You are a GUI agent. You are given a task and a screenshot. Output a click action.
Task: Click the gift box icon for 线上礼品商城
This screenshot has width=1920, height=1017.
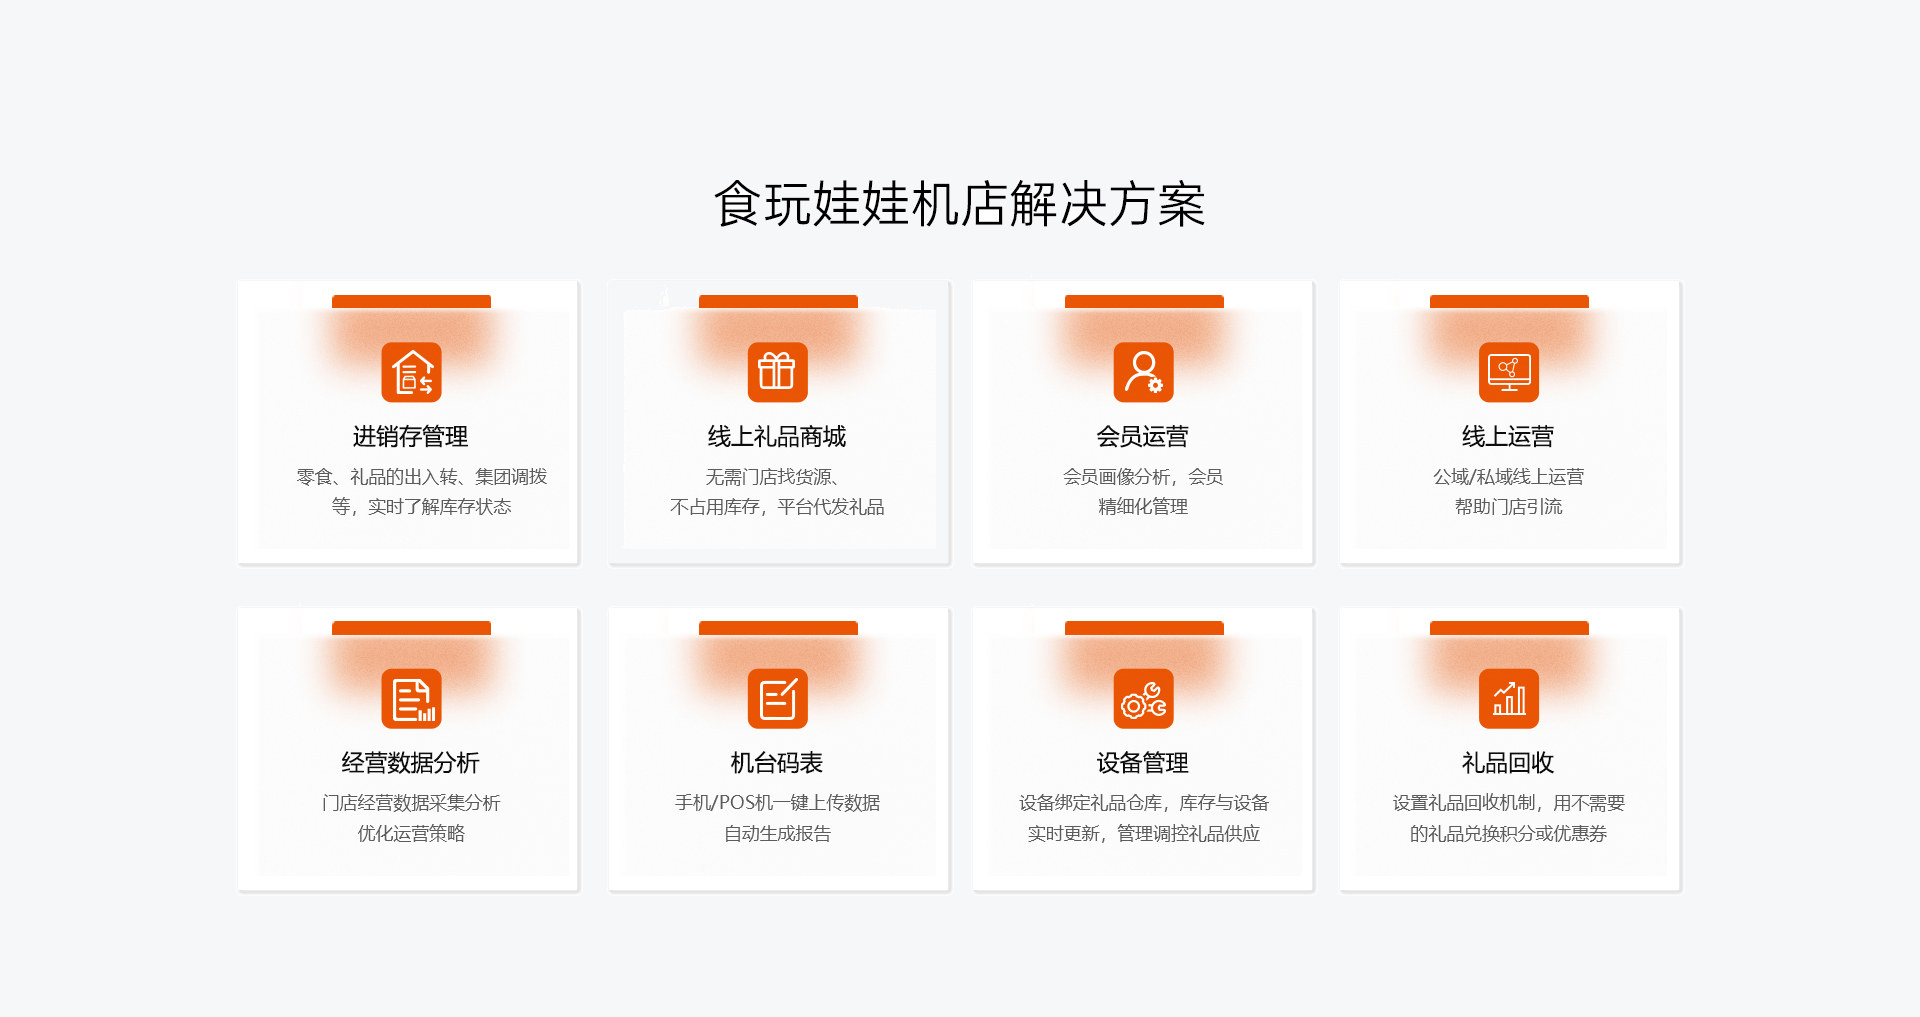tap(777, 372)
